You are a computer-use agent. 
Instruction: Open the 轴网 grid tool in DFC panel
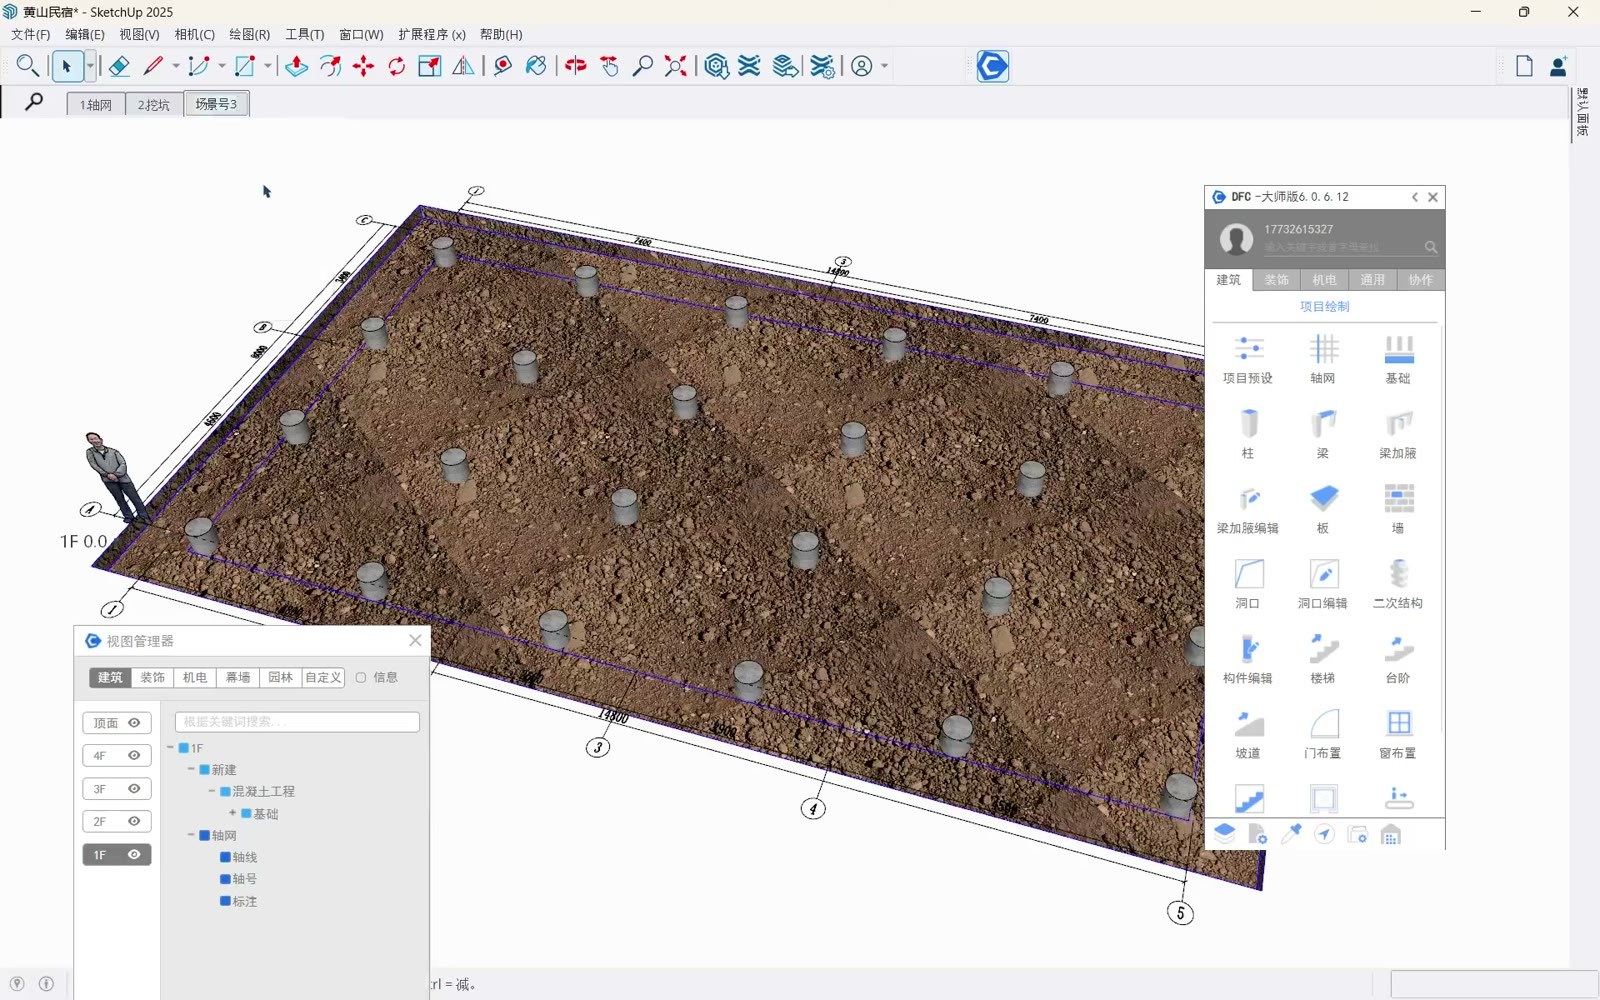tap(1323, 359)
